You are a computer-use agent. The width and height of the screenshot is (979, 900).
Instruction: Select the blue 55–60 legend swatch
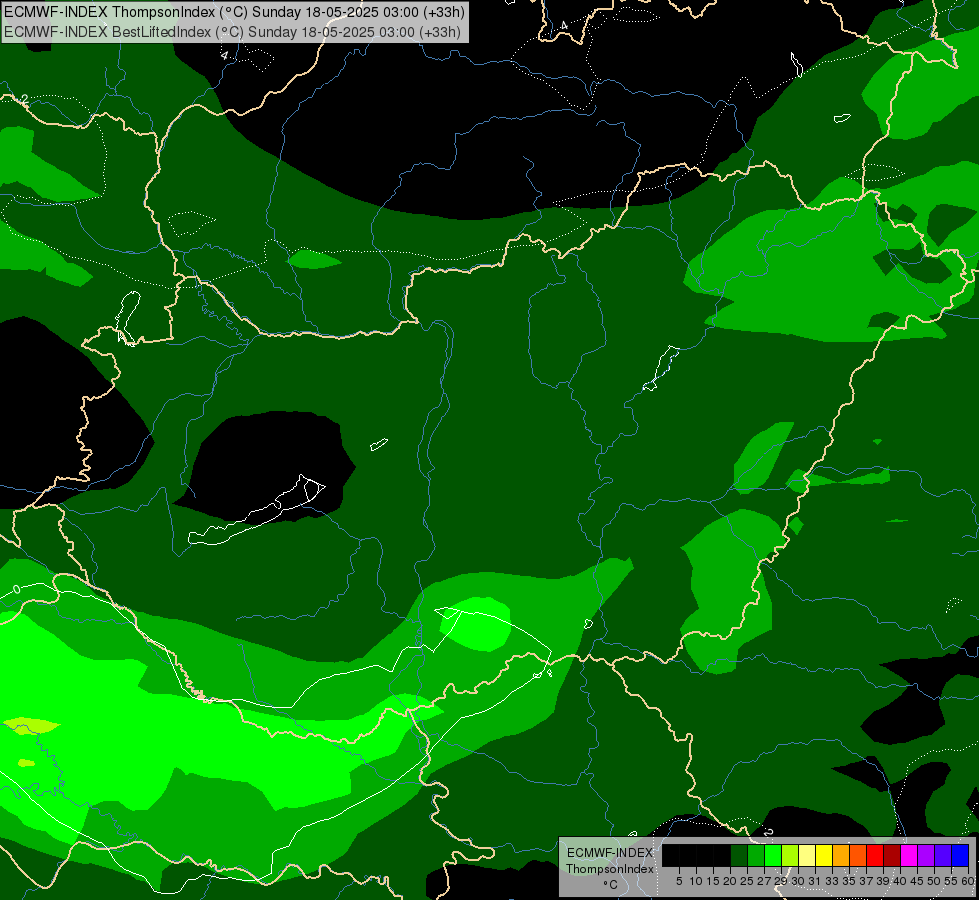pyautogui.click(x=960, y=855)
